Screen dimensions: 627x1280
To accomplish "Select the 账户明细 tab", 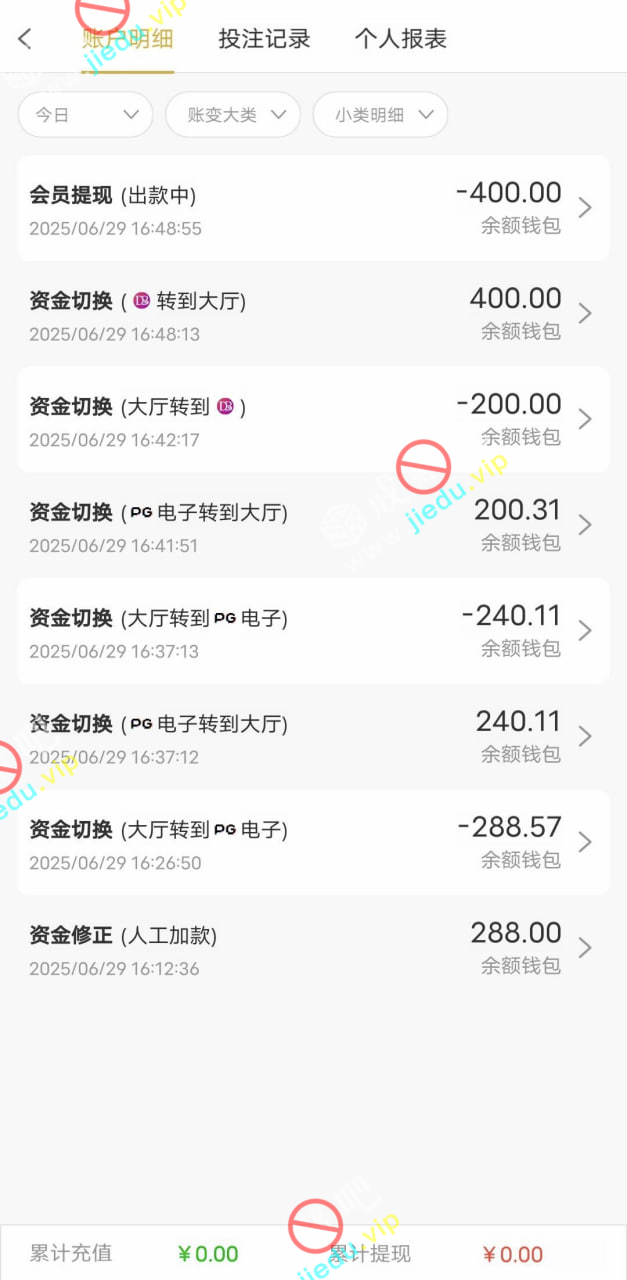I will [x=128, y=39].
